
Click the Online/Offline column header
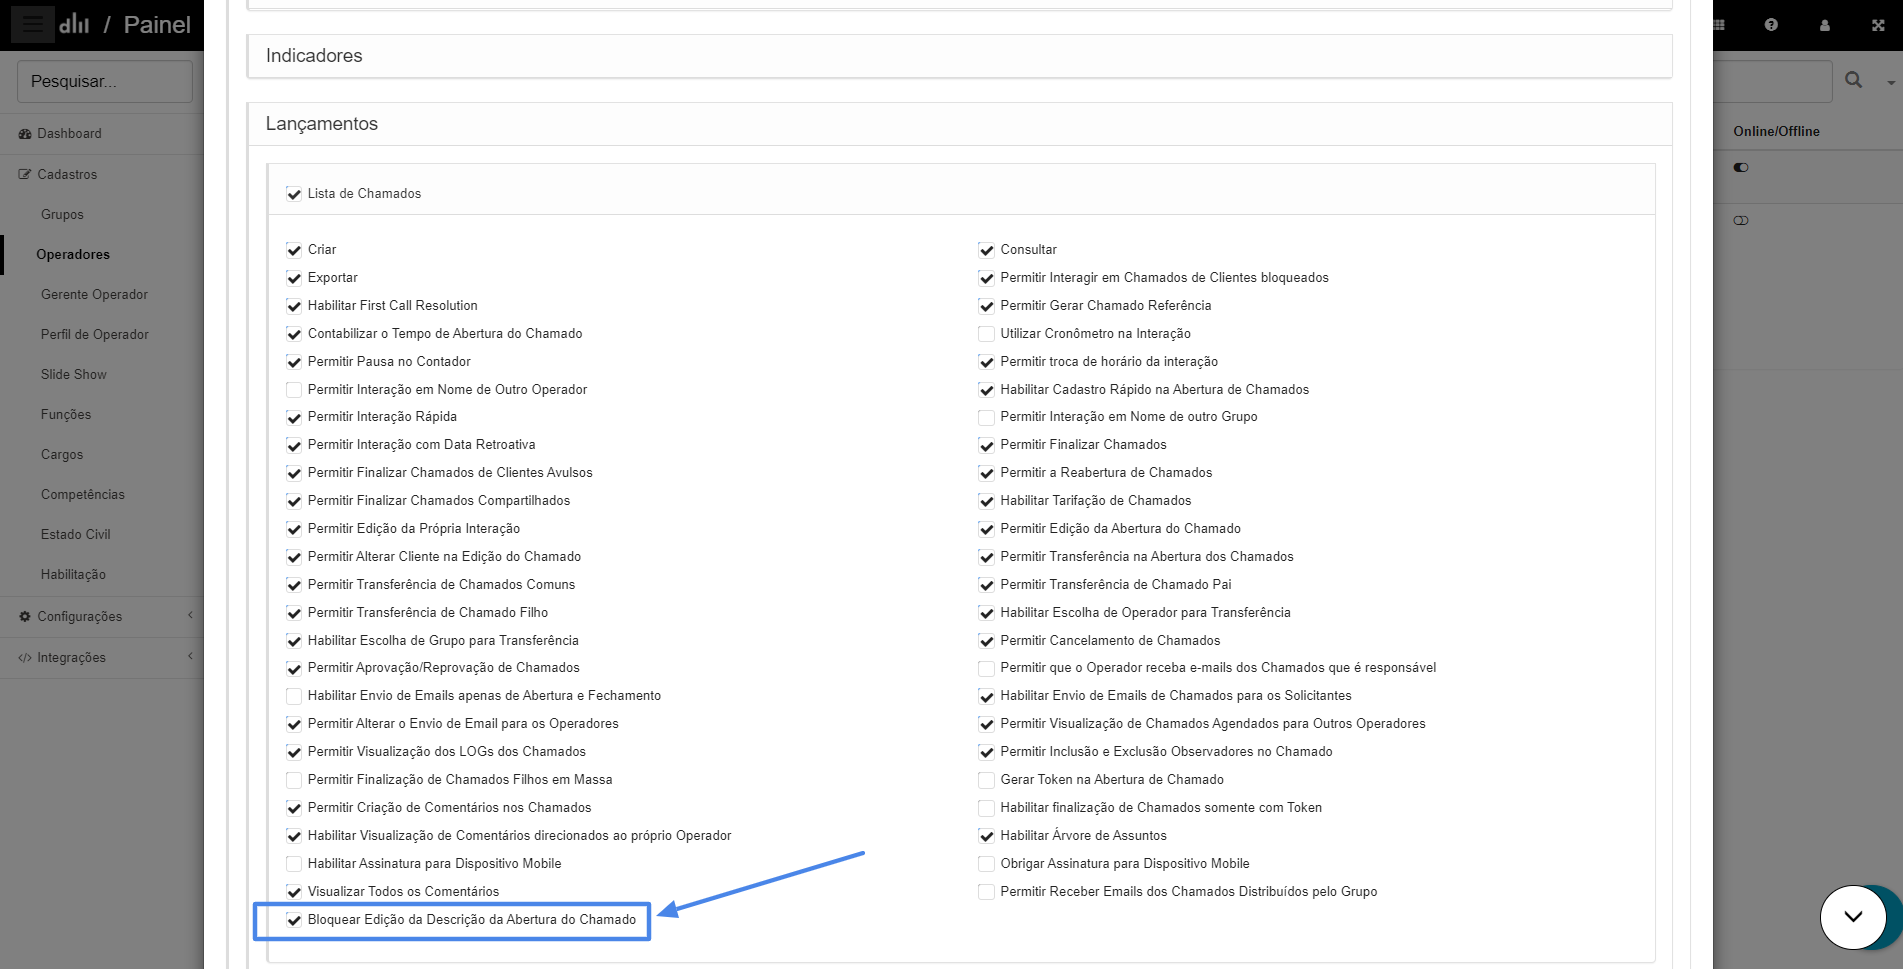1776,132
